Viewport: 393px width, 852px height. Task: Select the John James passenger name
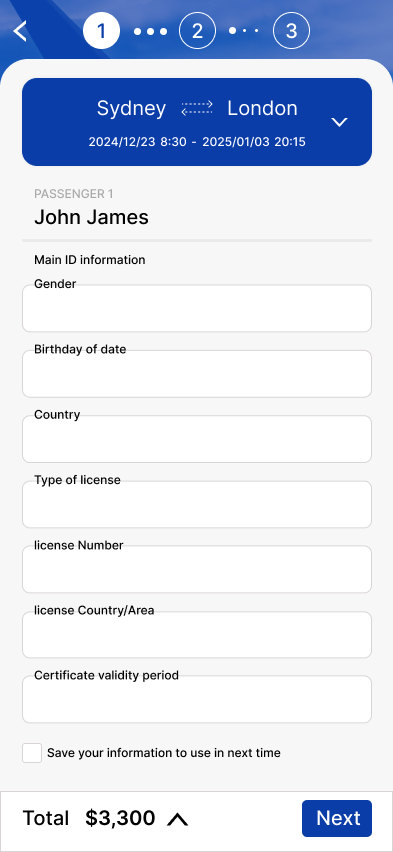[x=91, y=217]
